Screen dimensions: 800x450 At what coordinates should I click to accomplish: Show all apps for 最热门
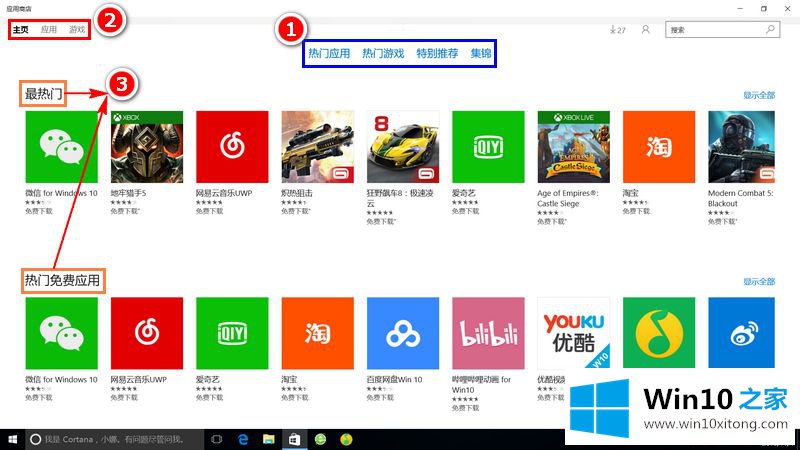pos(759,95)
